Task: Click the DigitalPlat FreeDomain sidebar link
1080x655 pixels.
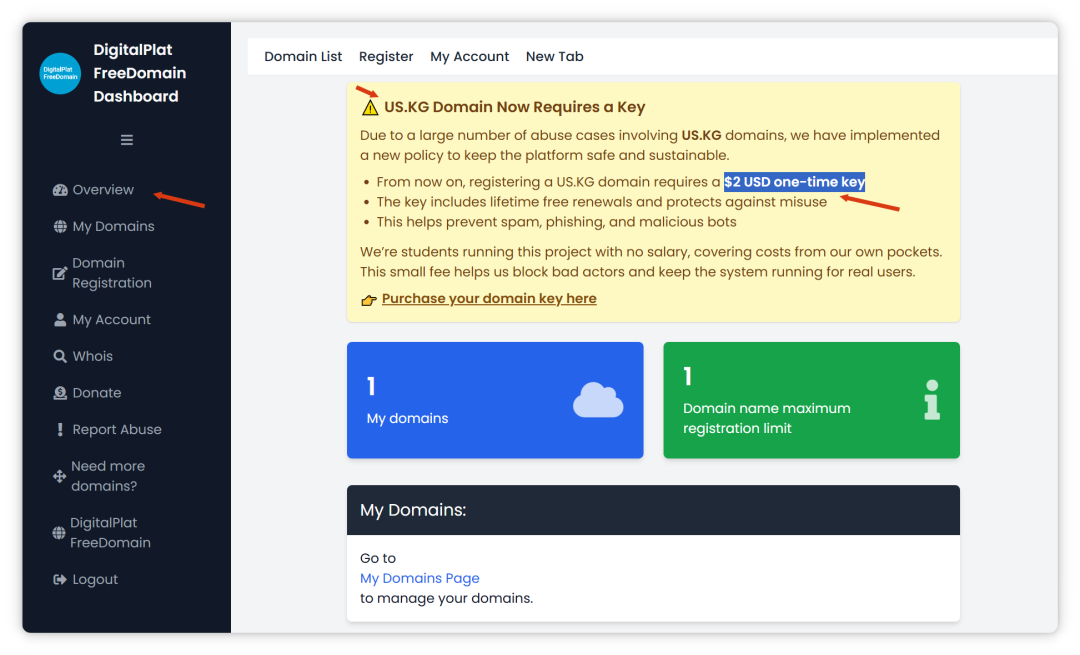Action: point(110,533)
